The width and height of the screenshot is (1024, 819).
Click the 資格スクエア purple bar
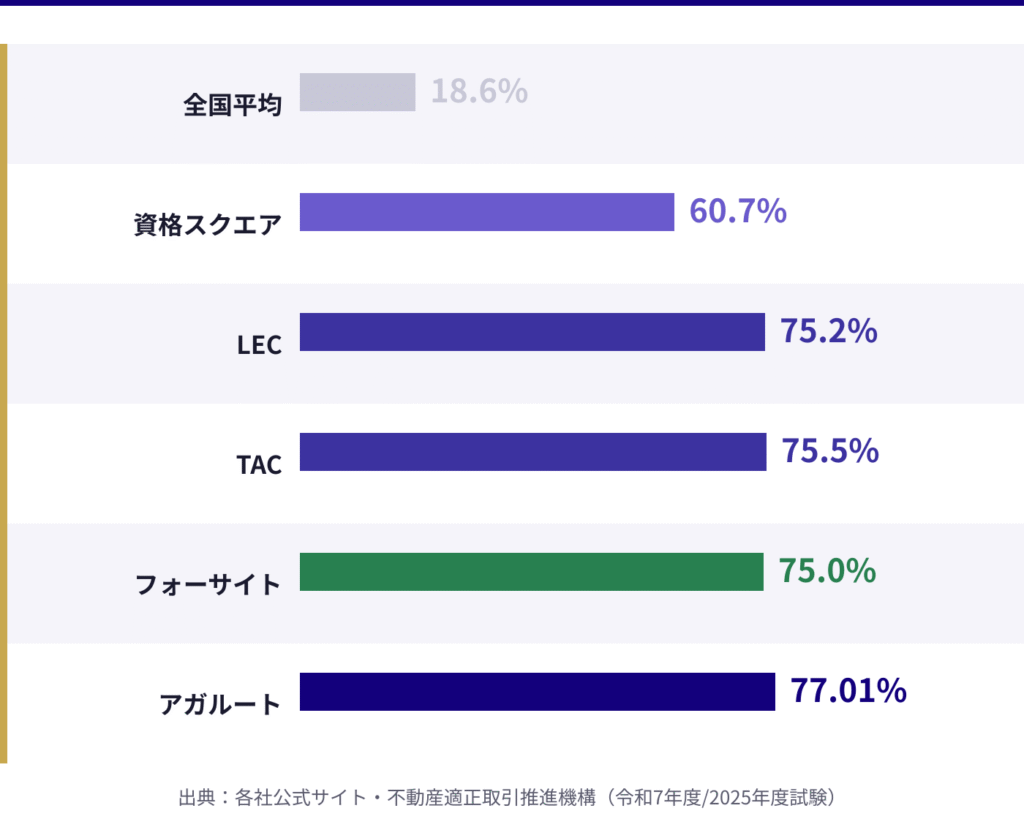(487, 212)
